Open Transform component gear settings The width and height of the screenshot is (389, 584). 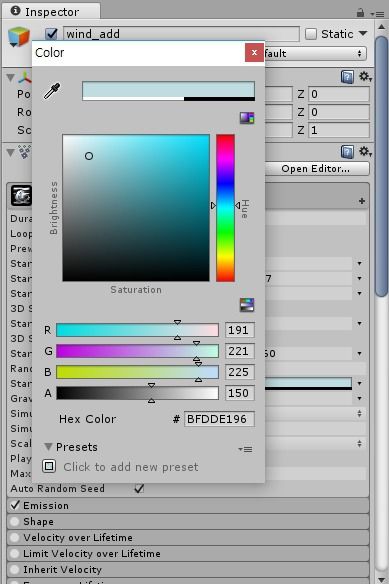coord(365,77)
